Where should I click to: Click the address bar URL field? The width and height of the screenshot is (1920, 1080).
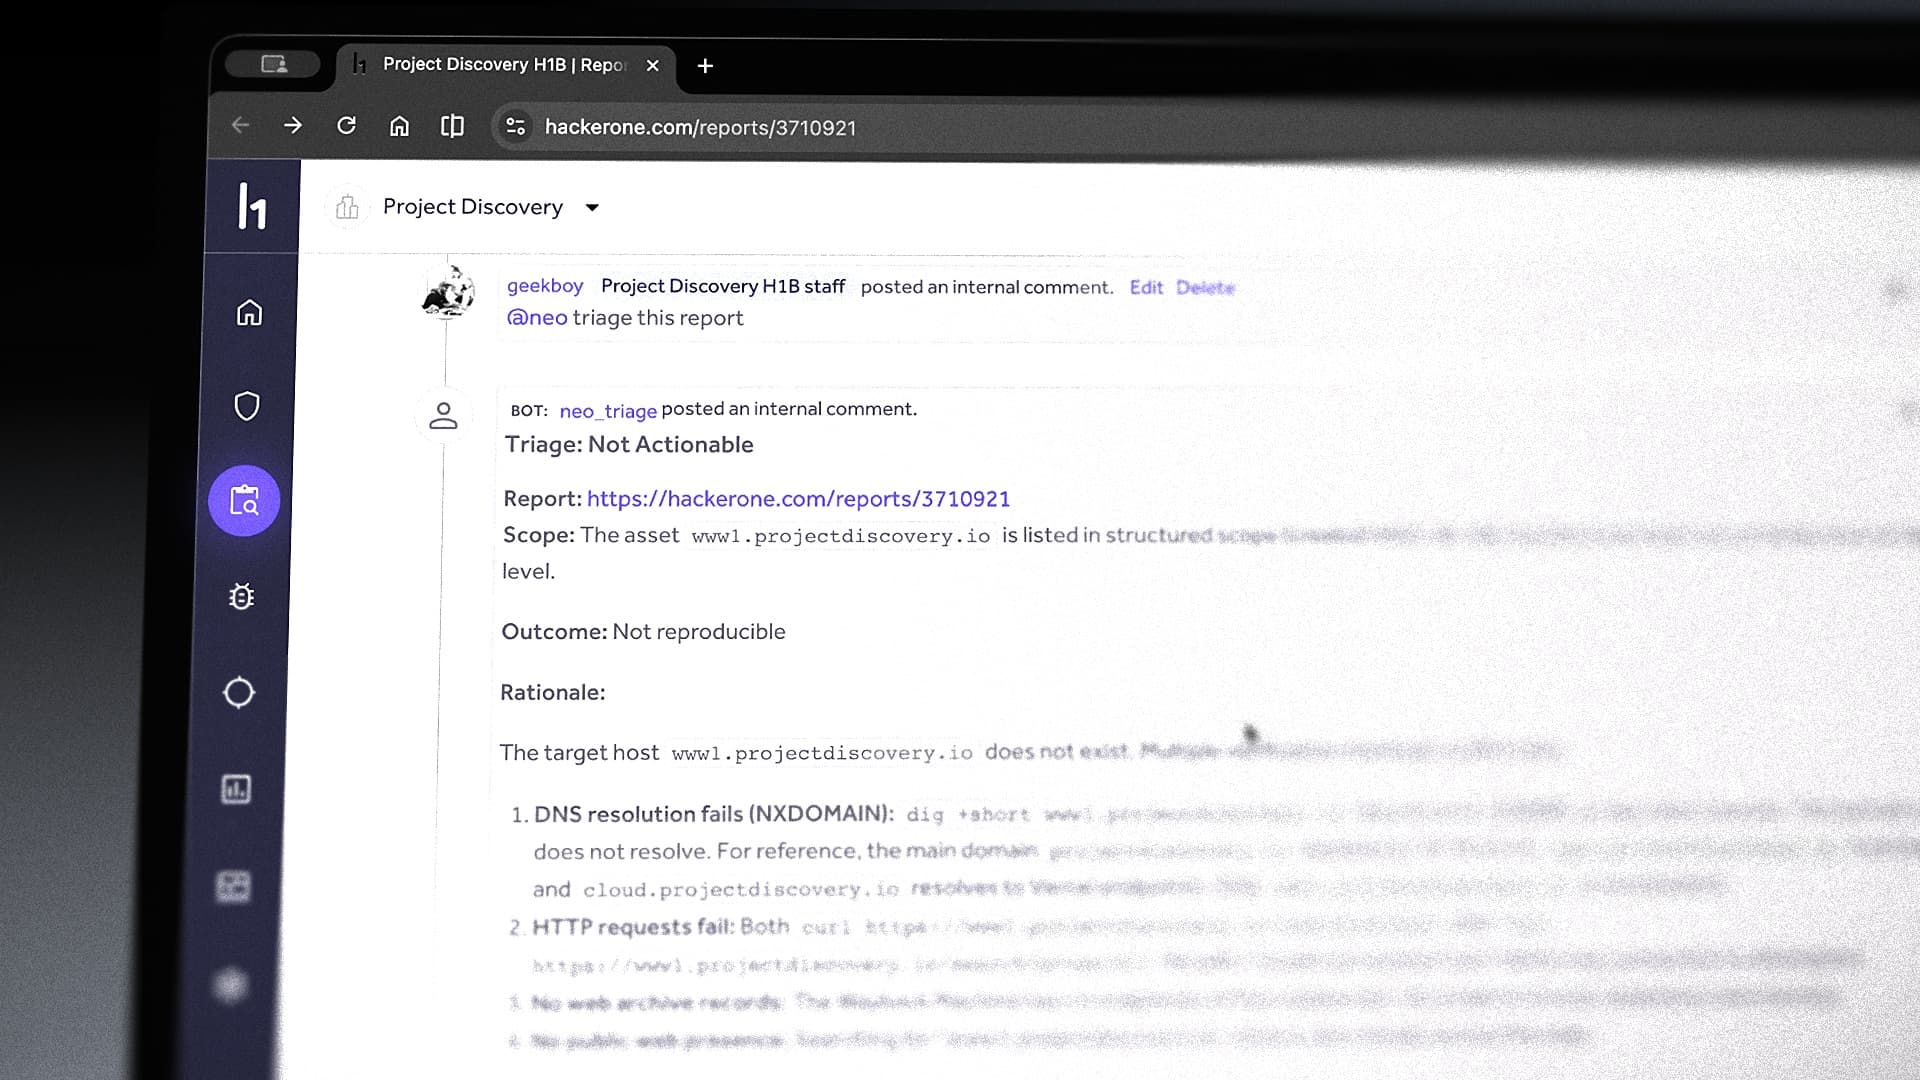(x=700, y=127)
